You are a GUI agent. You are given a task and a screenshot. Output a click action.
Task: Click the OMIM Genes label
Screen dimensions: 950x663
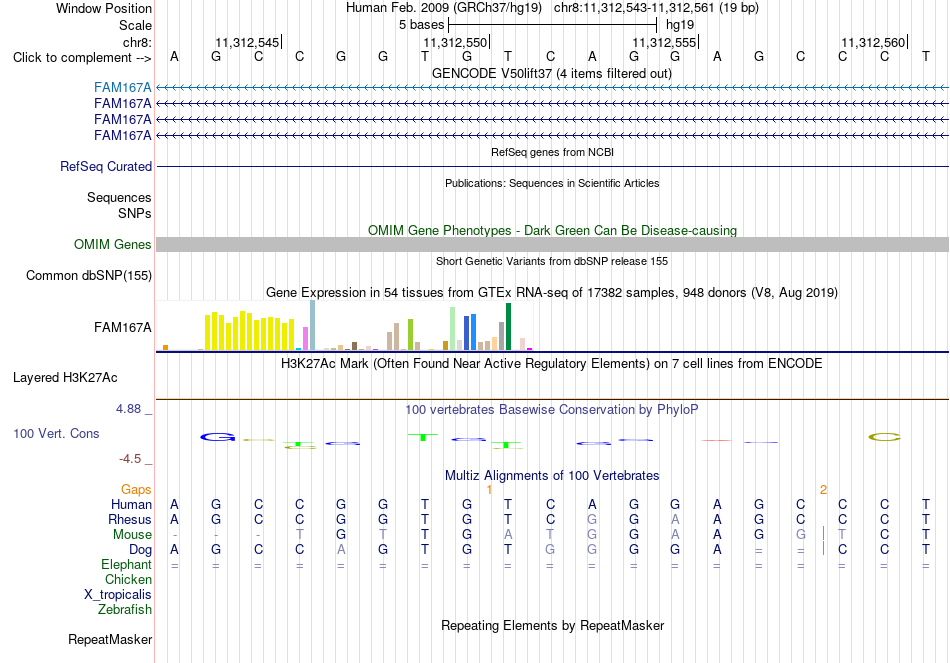tap(112, 244)
